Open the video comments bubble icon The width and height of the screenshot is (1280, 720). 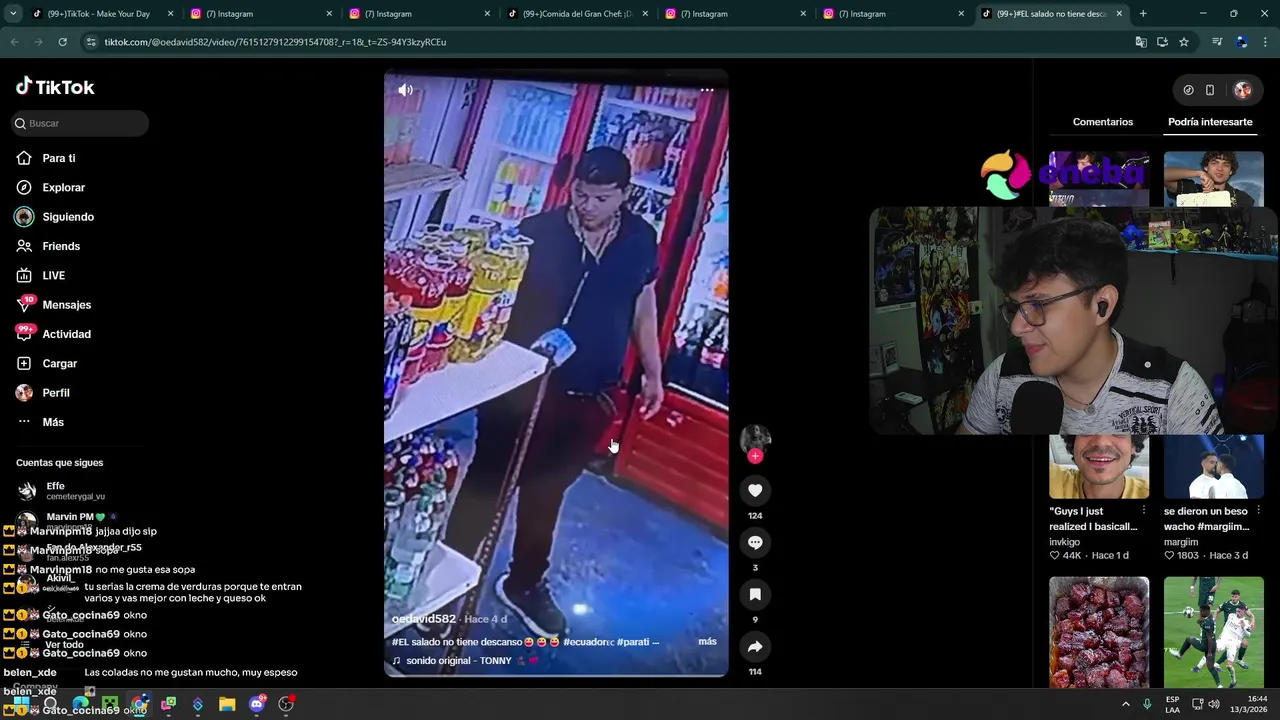755,542
